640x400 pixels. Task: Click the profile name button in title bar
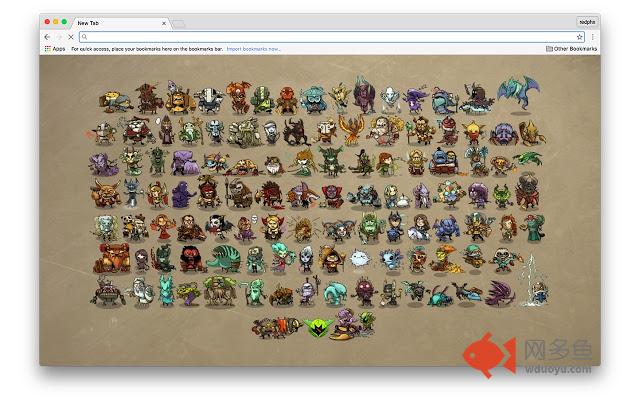pyautogui.click(x=587, y=22)
